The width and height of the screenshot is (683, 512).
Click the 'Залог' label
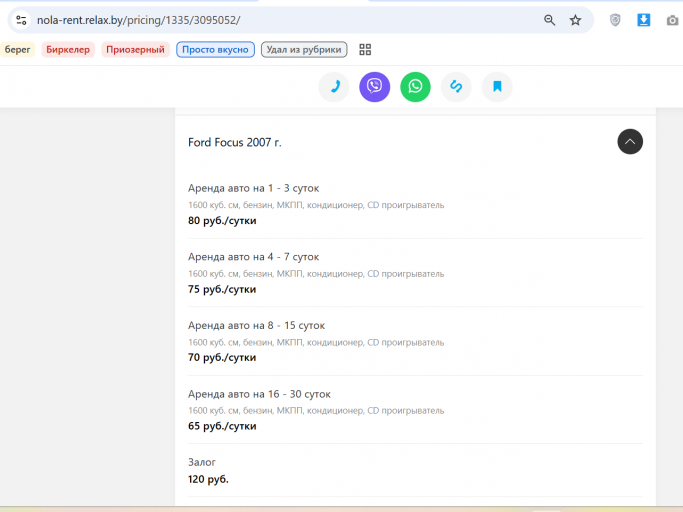coord(202,462)
